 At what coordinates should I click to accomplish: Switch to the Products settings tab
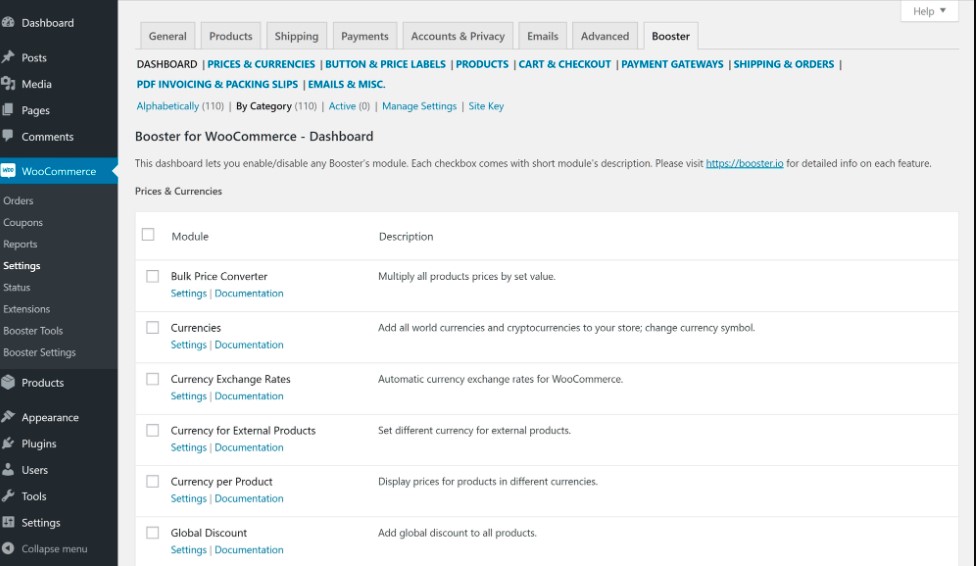[230, 36]
